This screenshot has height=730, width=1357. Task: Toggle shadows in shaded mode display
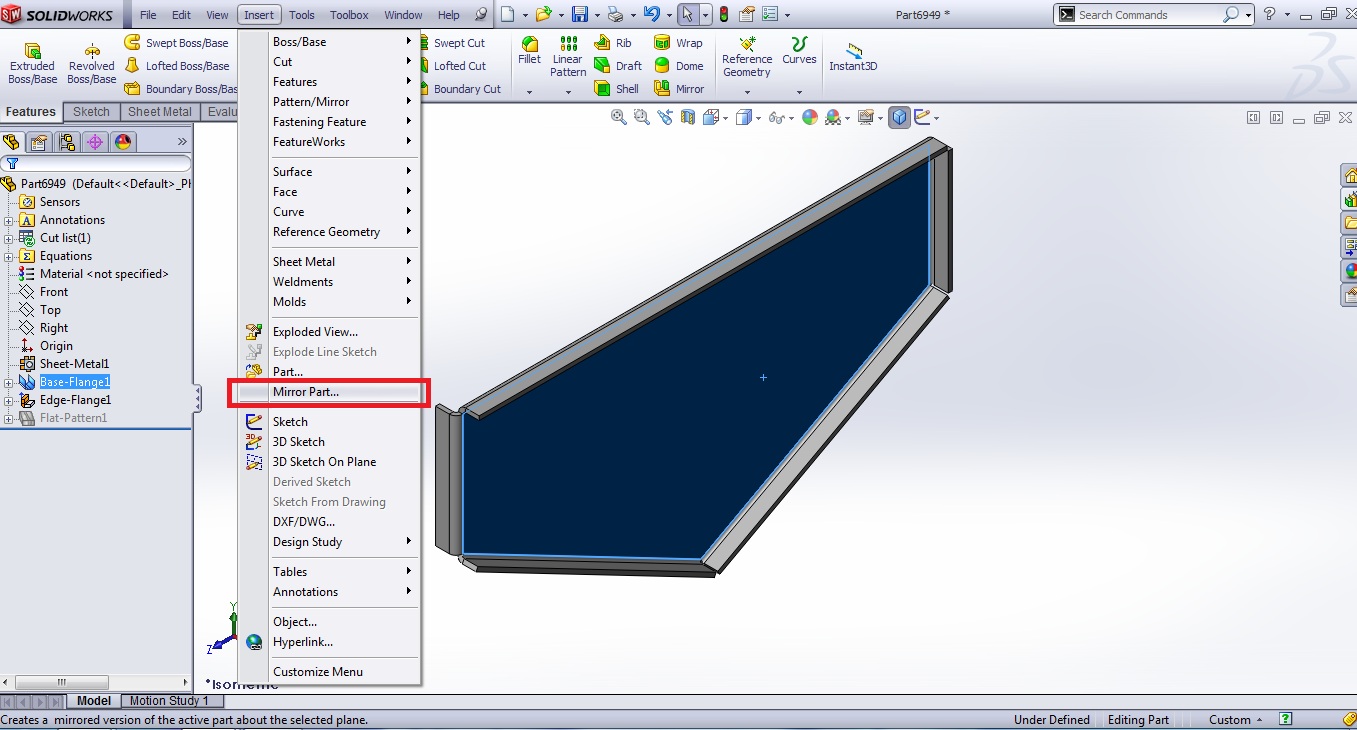(868, 117)
